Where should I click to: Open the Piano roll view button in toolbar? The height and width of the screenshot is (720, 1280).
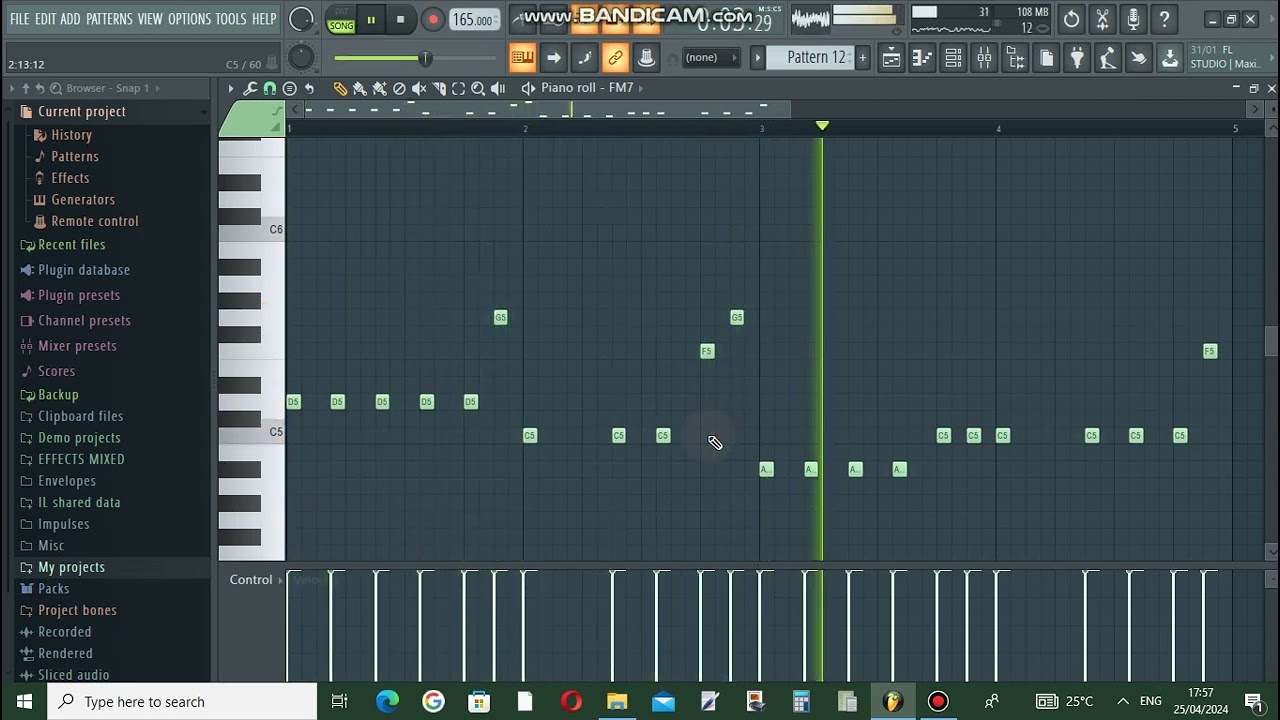pos(922,58)
